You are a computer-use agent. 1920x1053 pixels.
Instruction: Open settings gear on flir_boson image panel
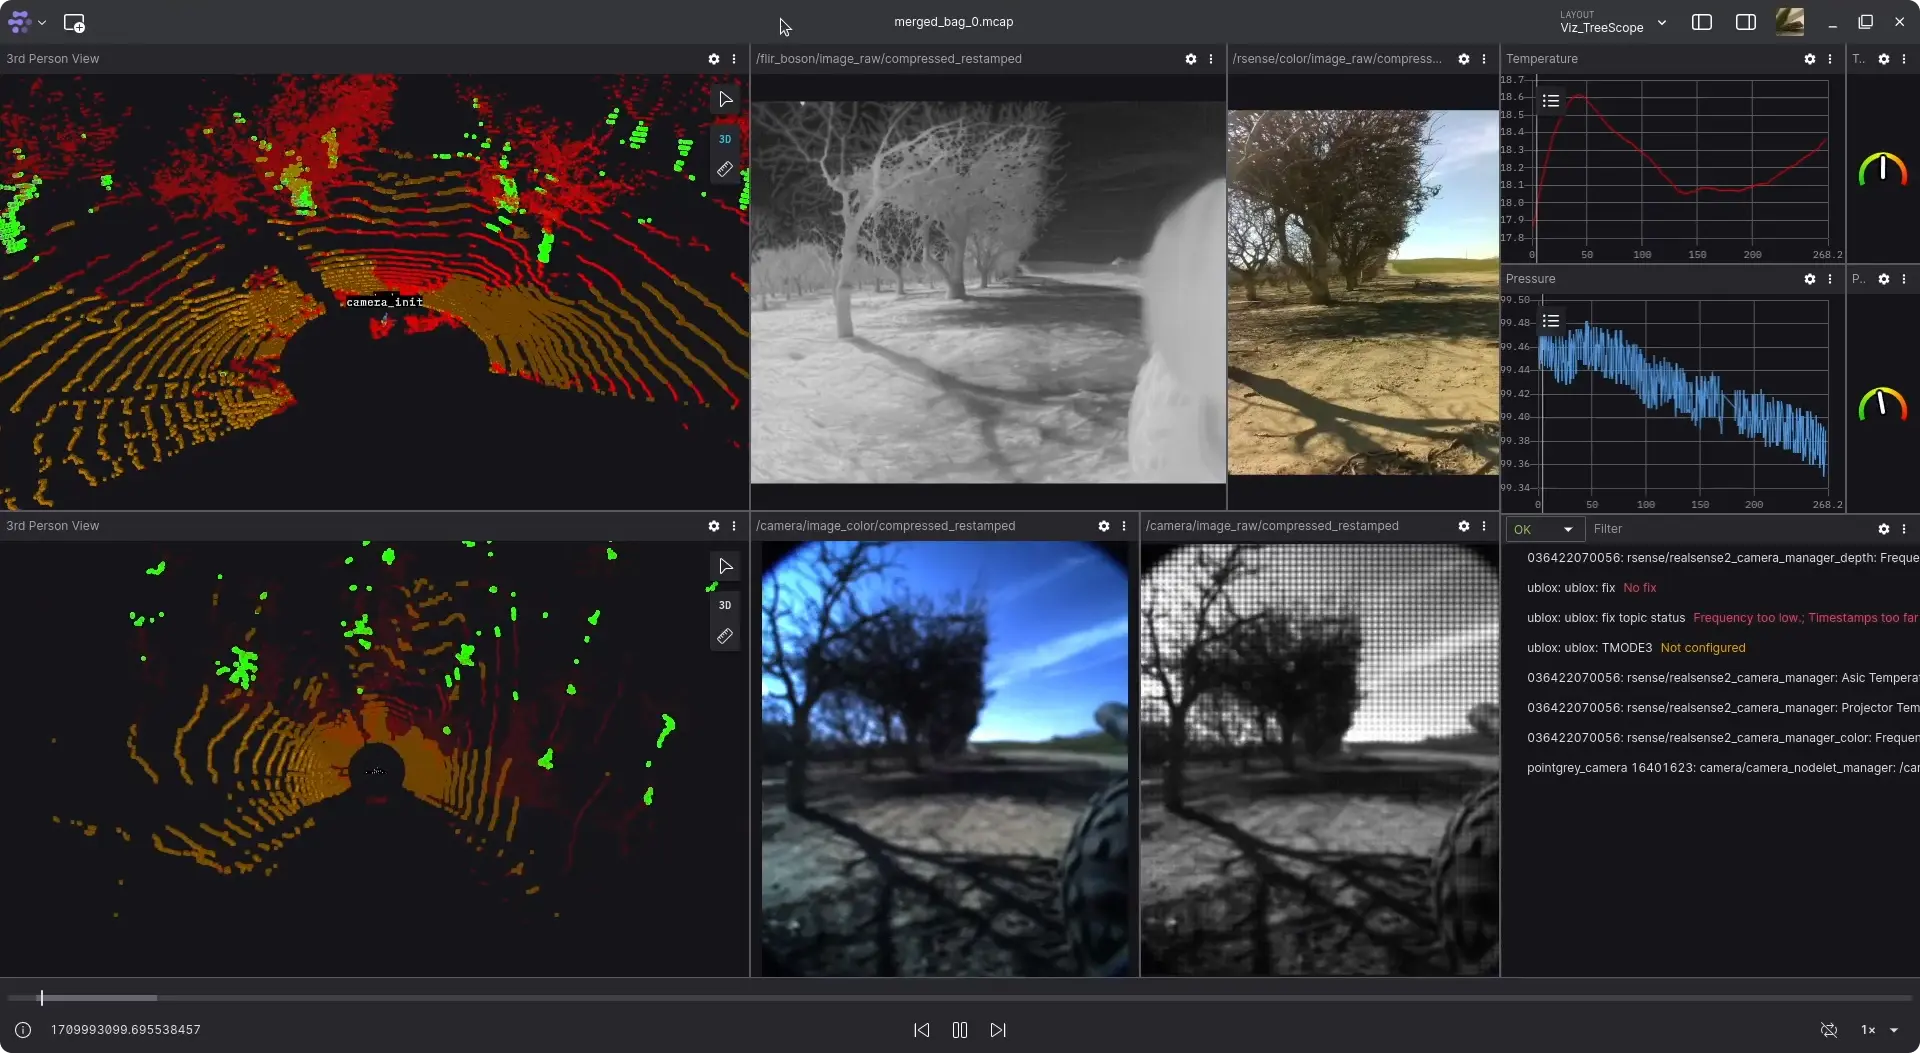(x=1190, y=59)
